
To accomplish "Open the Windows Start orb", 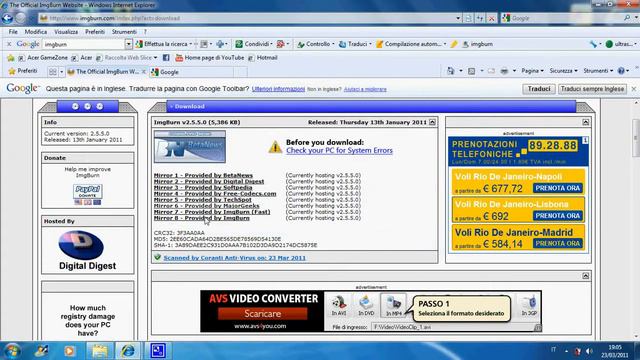I will coord(12,351).
